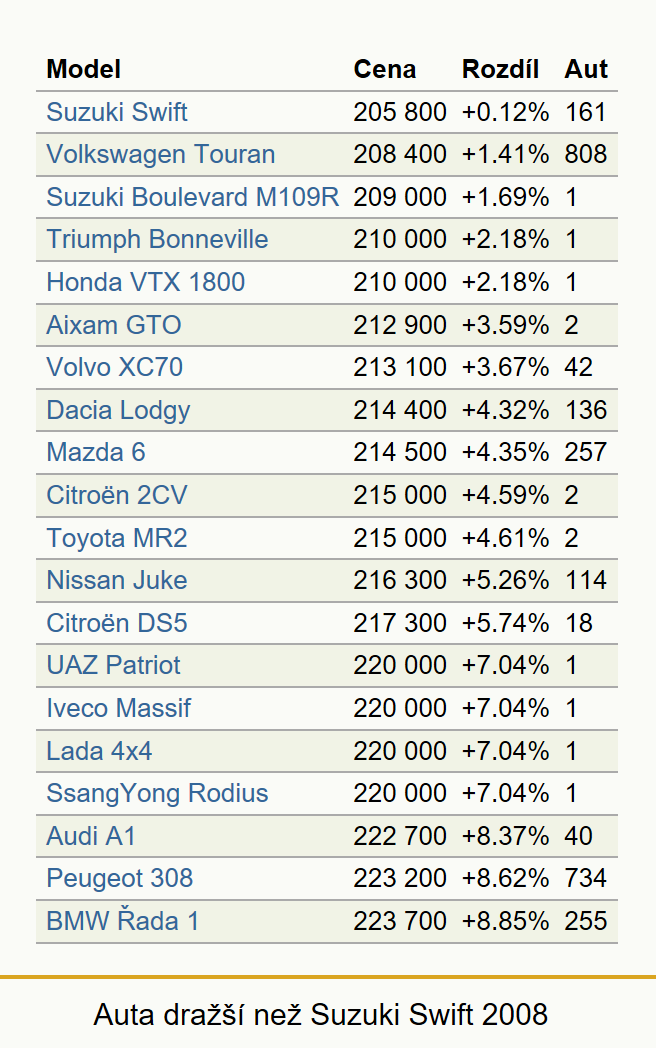Click the Audi A1 link

[x=91, y=836]
